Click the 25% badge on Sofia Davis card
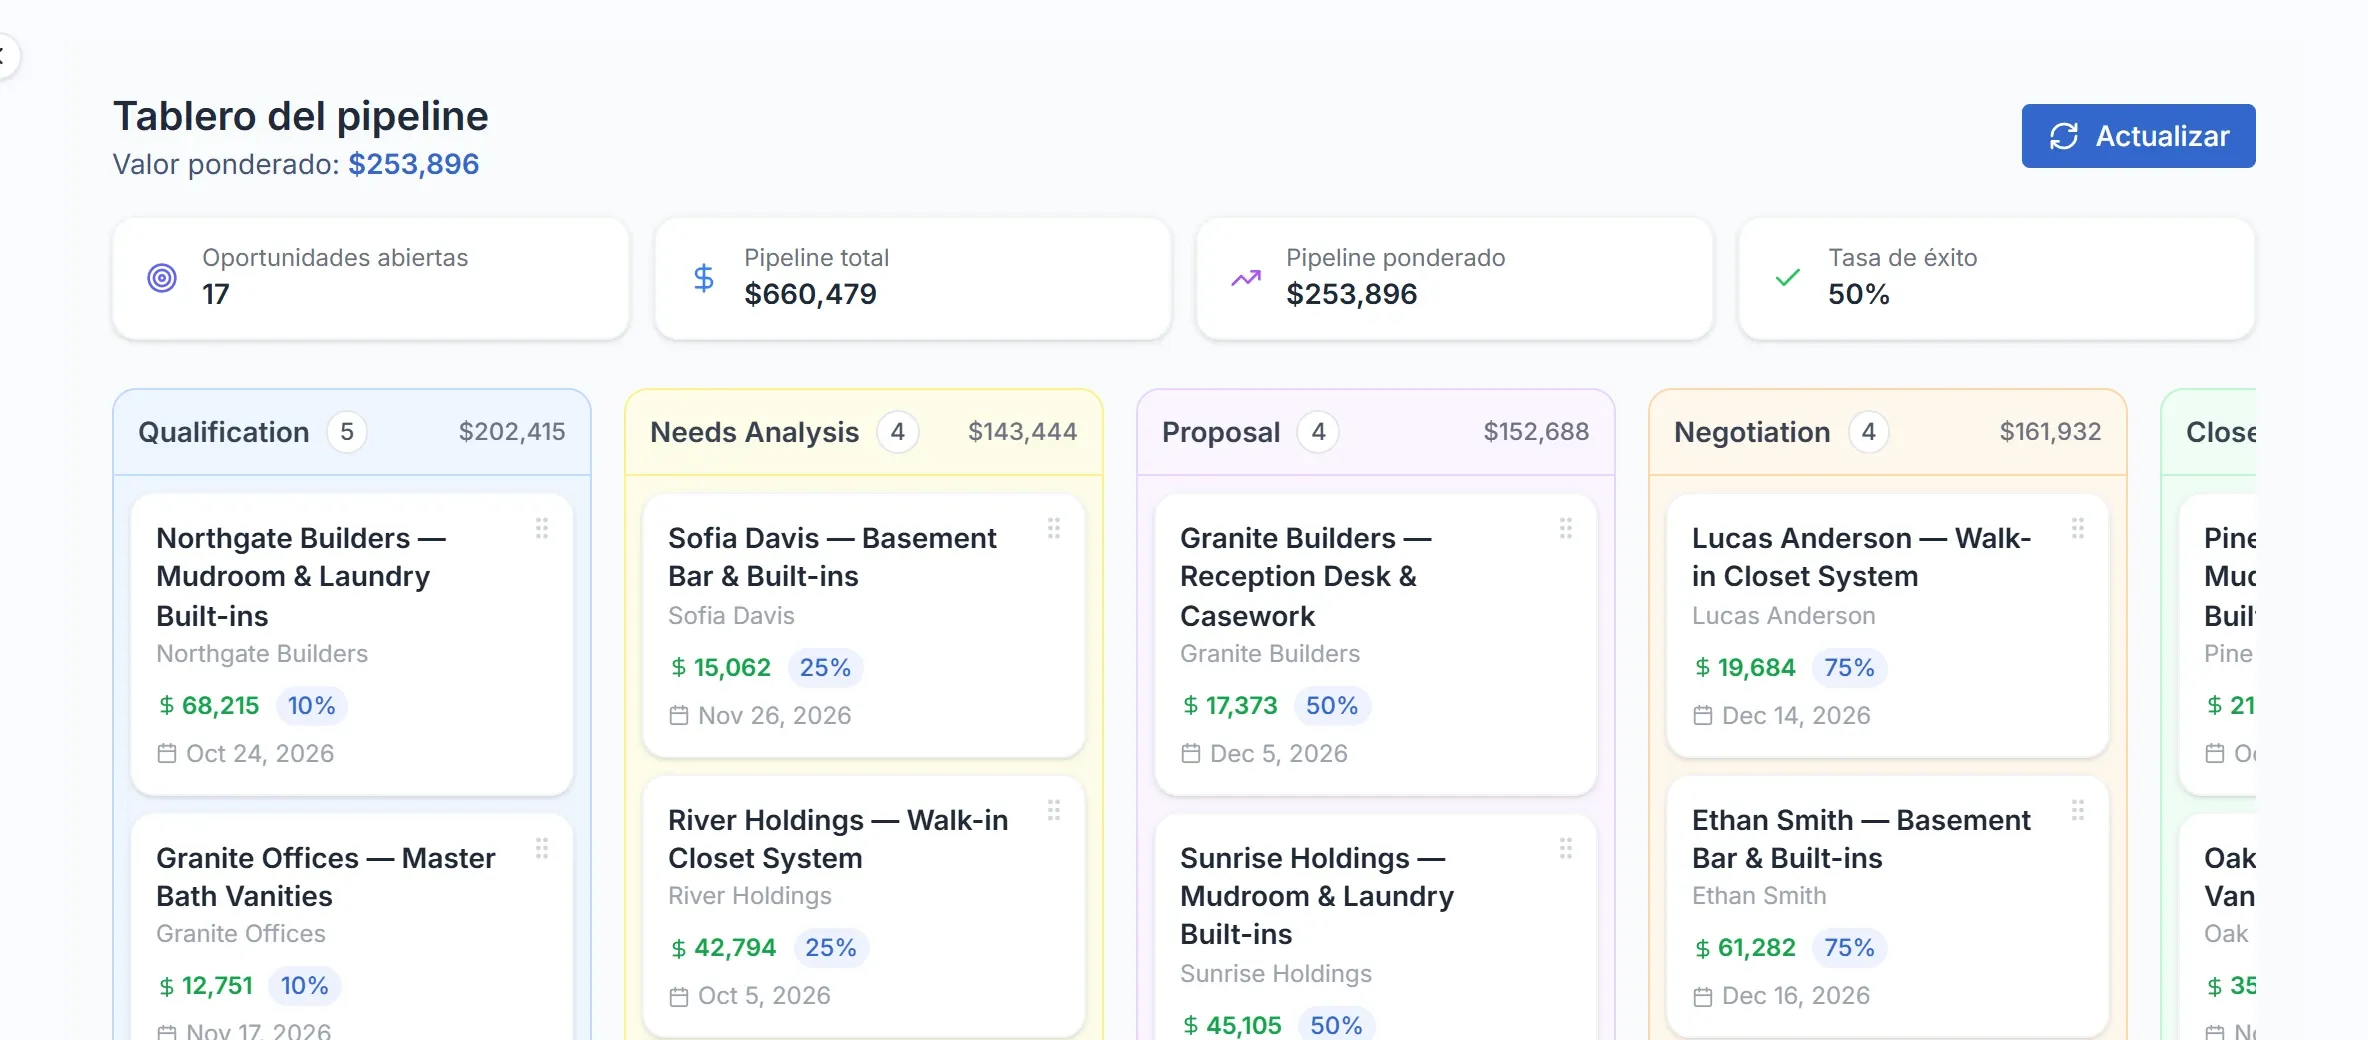This screenshot has width=2368, height=1040. [x=825, y=668]
